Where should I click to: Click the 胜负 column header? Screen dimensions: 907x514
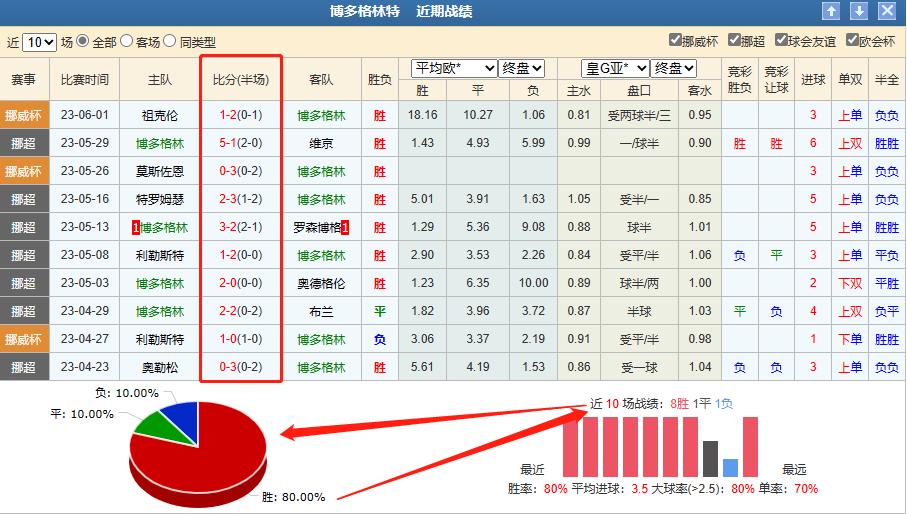click(x=379, y=79)
